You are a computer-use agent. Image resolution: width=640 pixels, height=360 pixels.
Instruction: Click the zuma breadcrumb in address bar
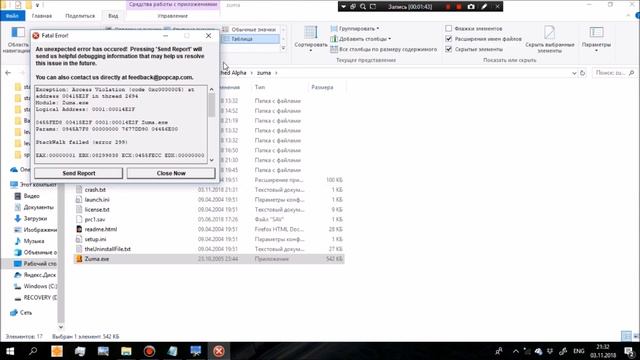pos(264,73)
